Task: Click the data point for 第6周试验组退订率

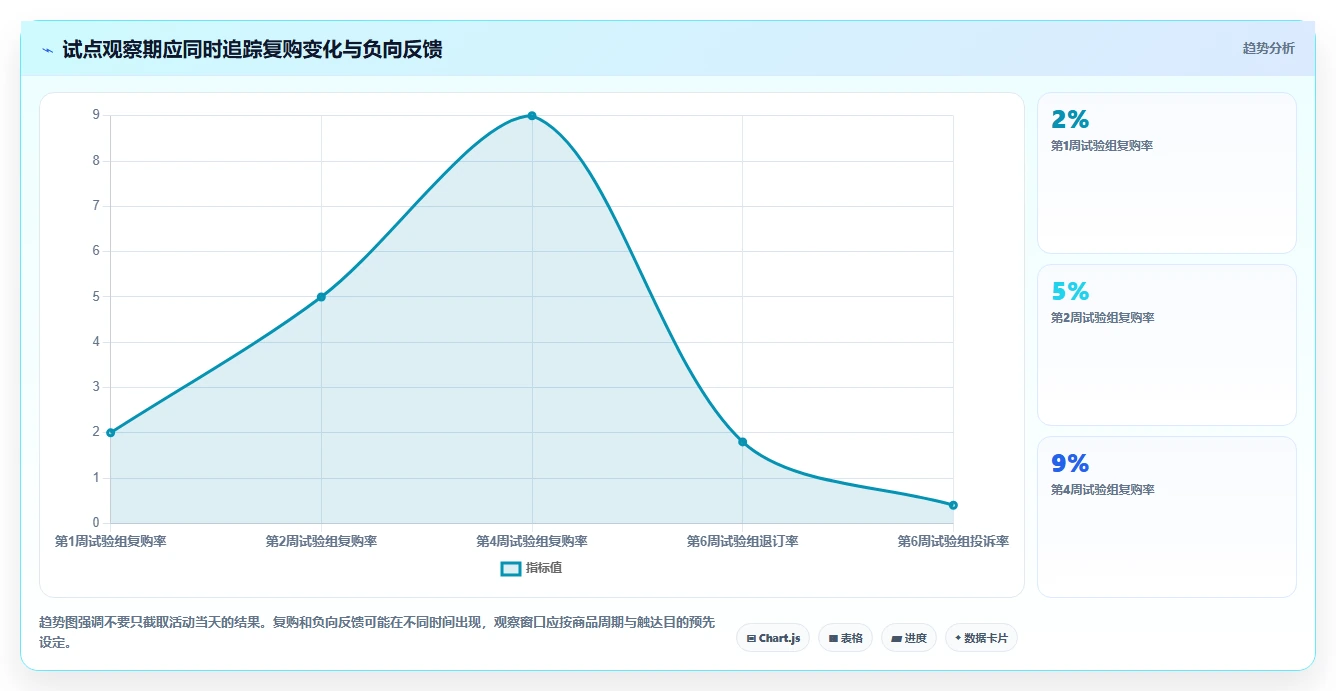Action: [742, 442]
